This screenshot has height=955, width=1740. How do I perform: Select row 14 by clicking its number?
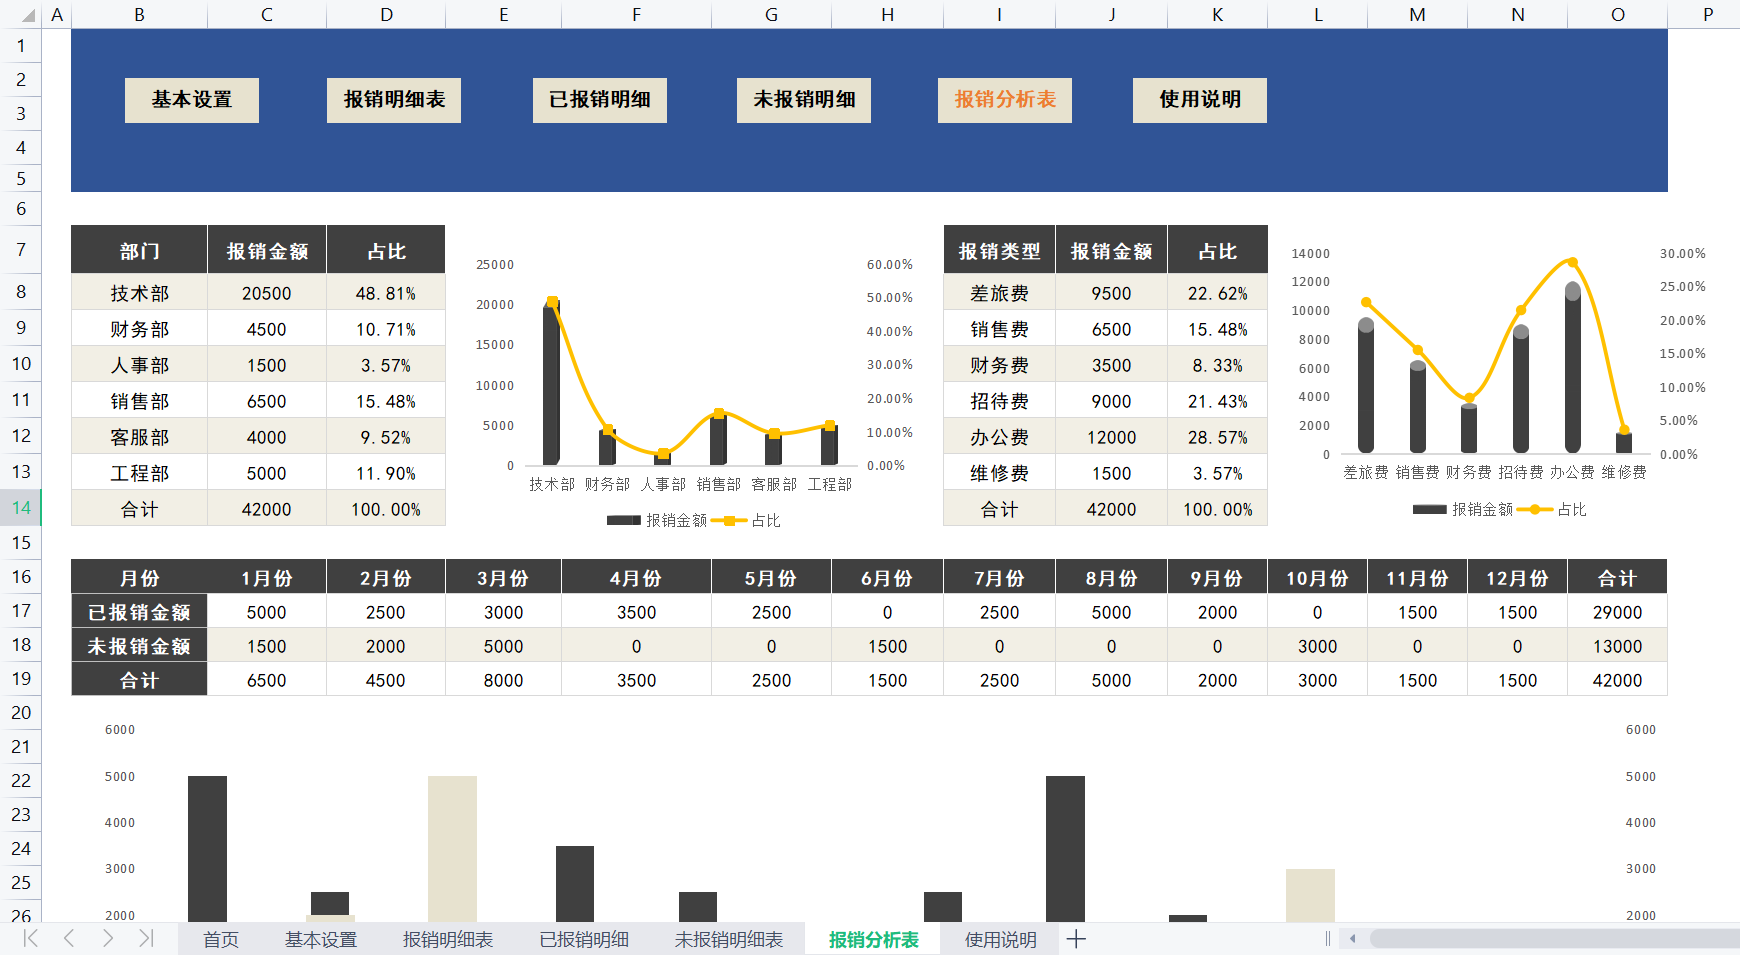21,508
